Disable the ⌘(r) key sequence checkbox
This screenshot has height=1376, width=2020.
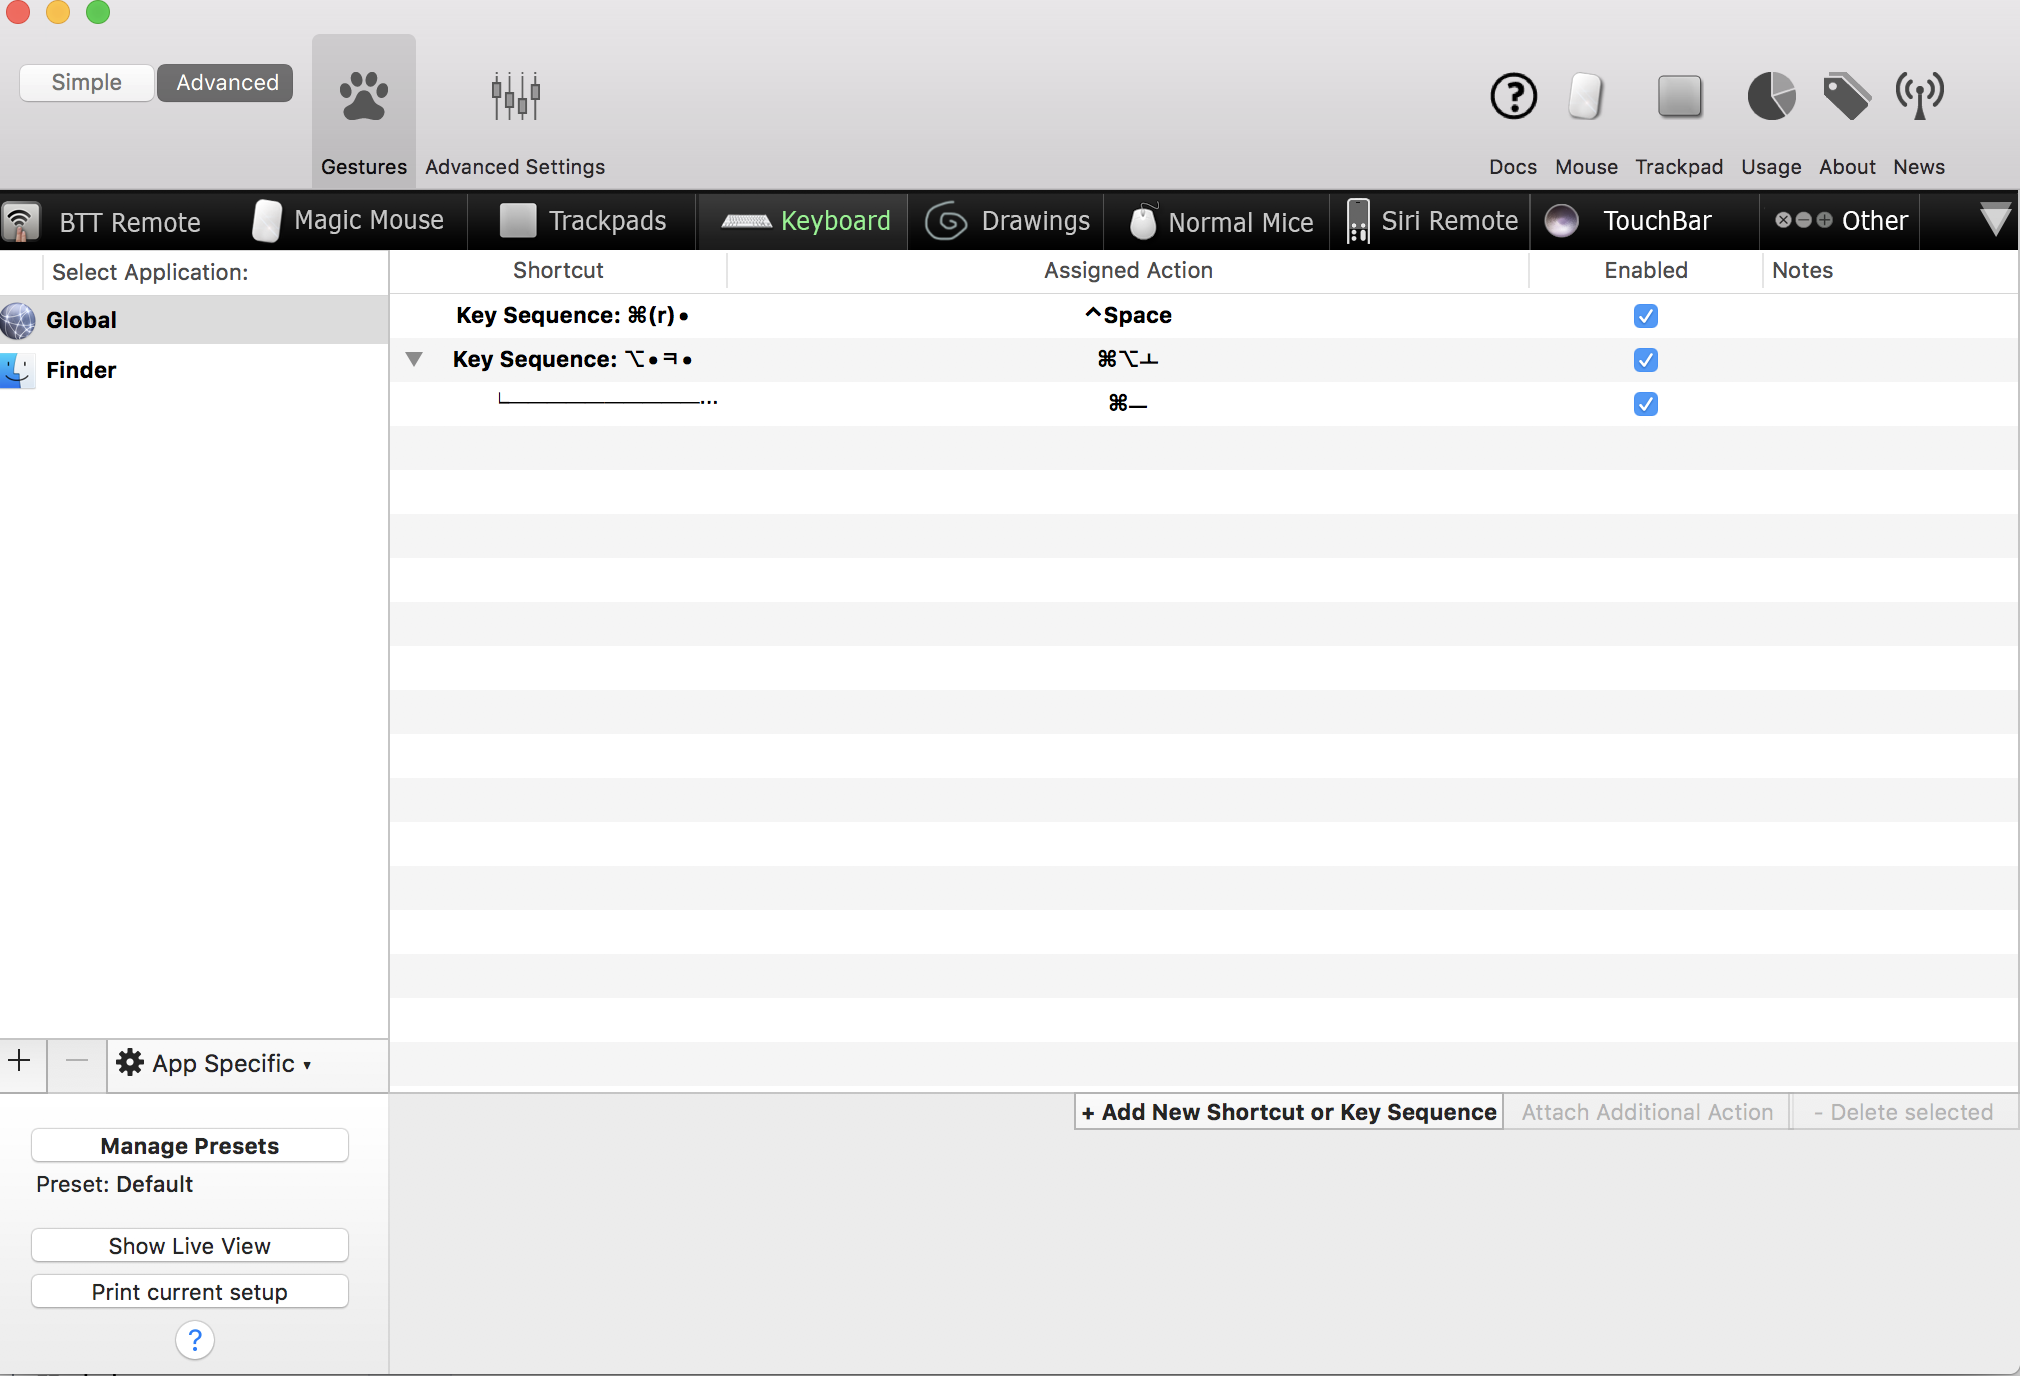coord(1645,316)
